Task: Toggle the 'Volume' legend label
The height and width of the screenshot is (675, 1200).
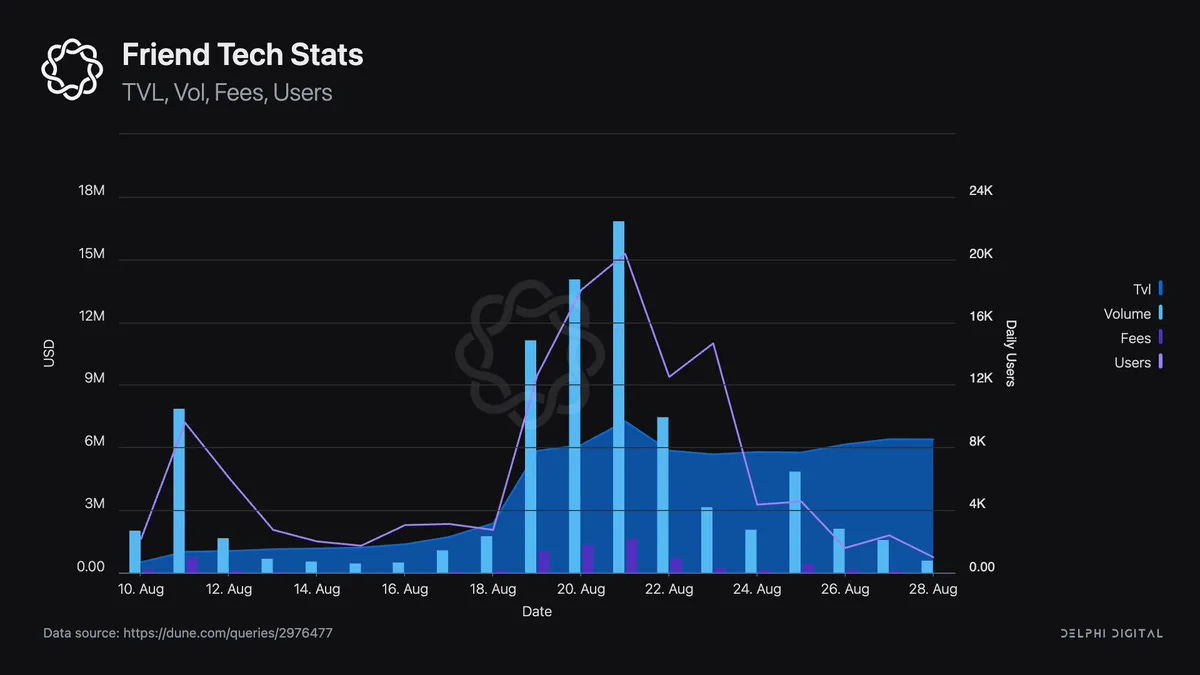Action: click(x=1127, y=314)
